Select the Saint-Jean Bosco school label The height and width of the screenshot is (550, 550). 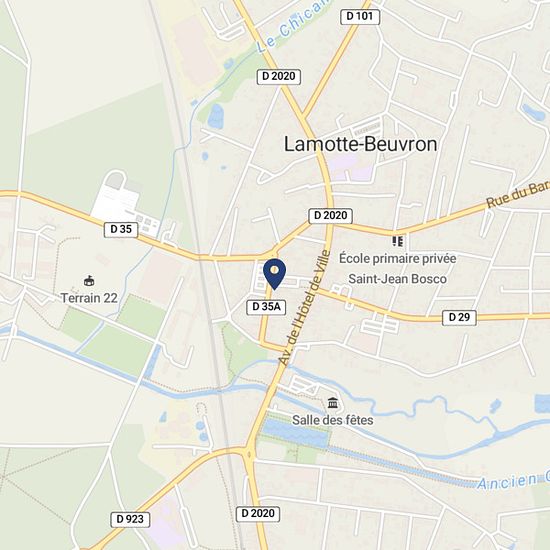[x=397, y=279]
